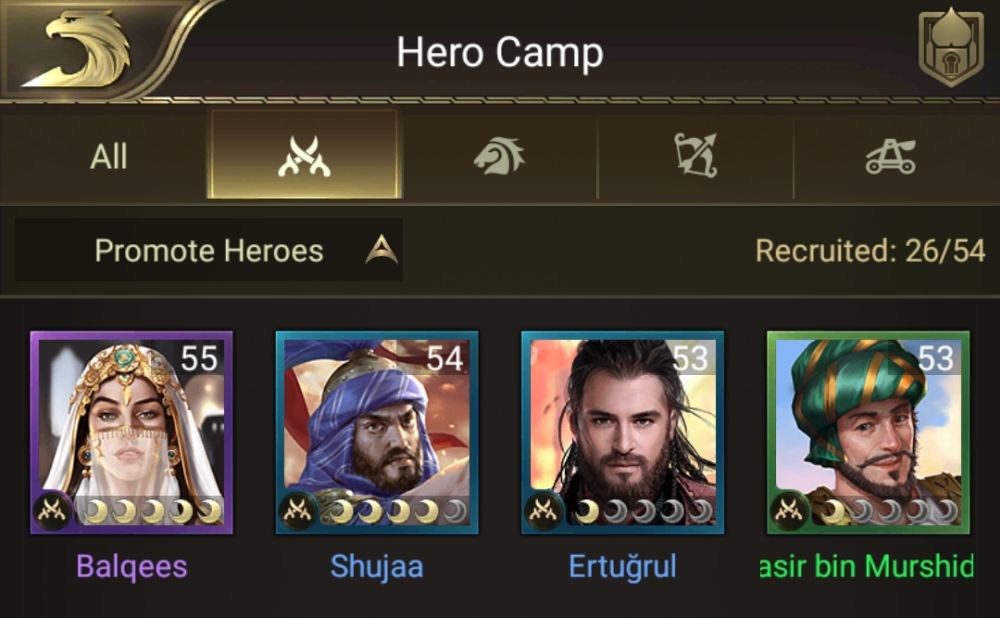The image size is (1000, 618).
Task: Switch to the bow archer tab
Action: pos(696,155)
